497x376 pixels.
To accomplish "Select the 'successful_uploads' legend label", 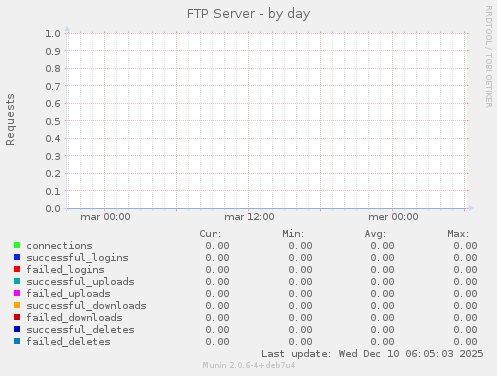I will (x=80, y=282).
